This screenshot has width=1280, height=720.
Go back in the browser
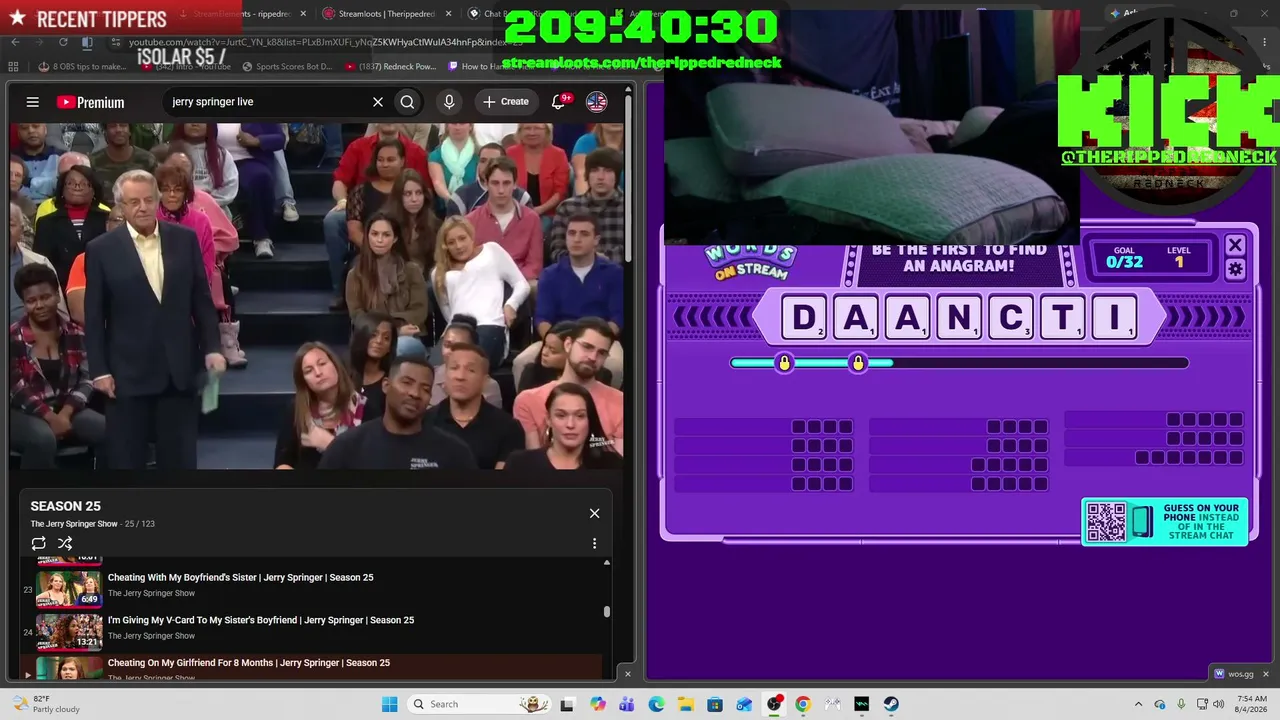pyautogui.click(x=15, y=42)
